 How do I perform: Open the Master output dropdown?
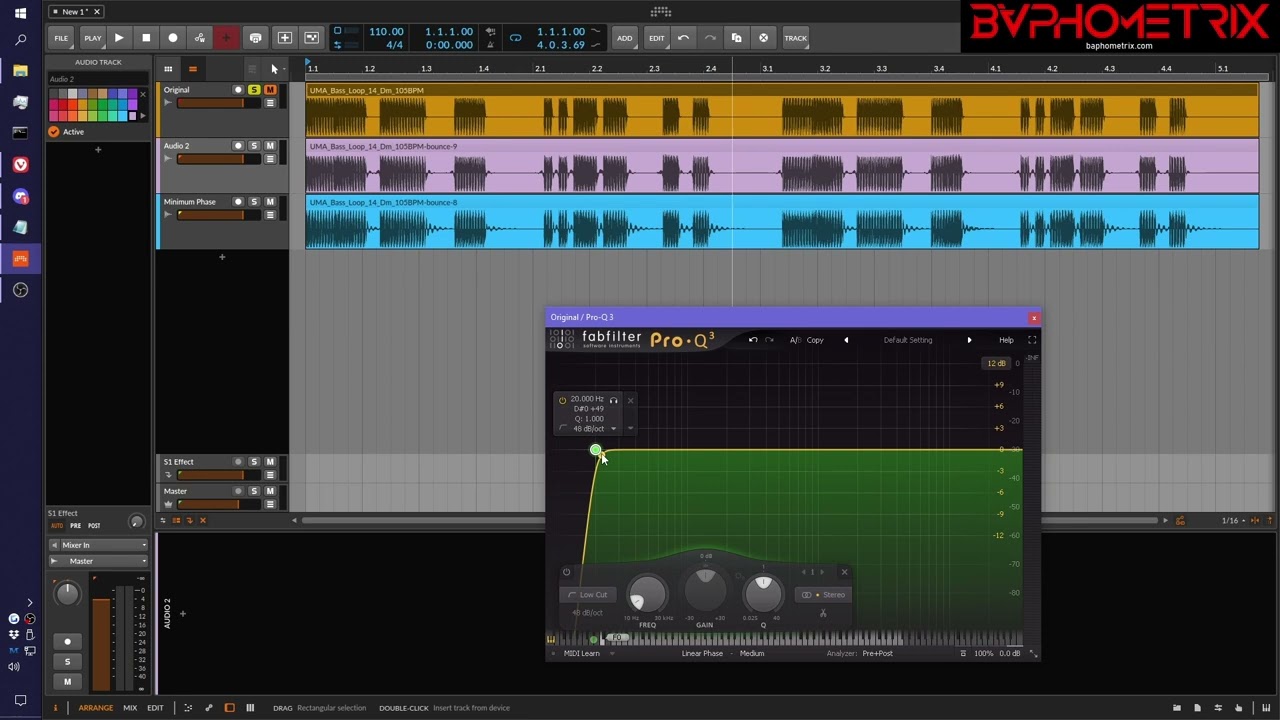[x=99, y=561]
